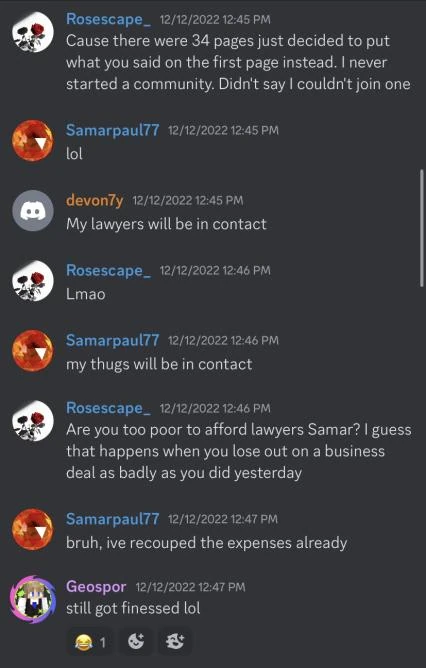426x668 pixels.
Task: Select the 'still got finessed lol' message
Action: coord(133,608)
